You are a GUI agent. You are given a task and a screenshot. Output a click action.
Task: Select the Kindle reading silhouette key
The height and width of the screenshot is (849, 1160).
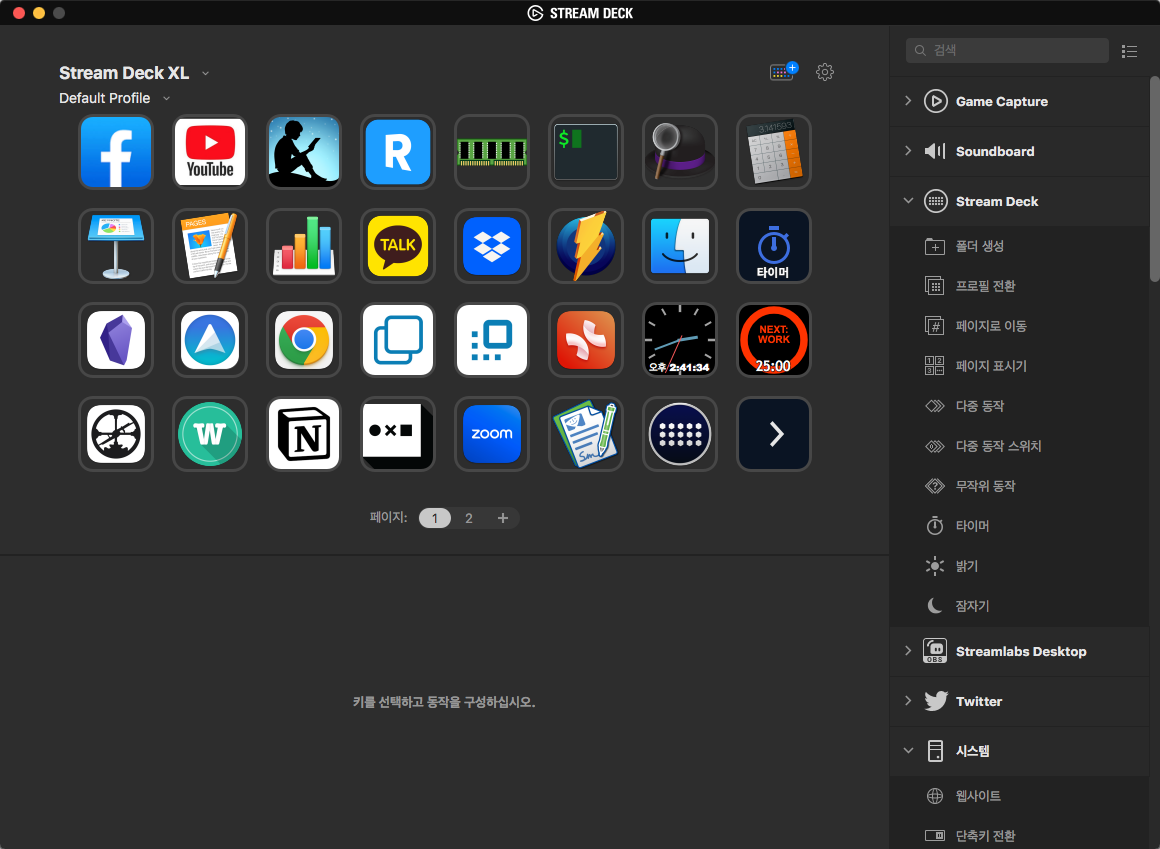(x=304, y=152)
